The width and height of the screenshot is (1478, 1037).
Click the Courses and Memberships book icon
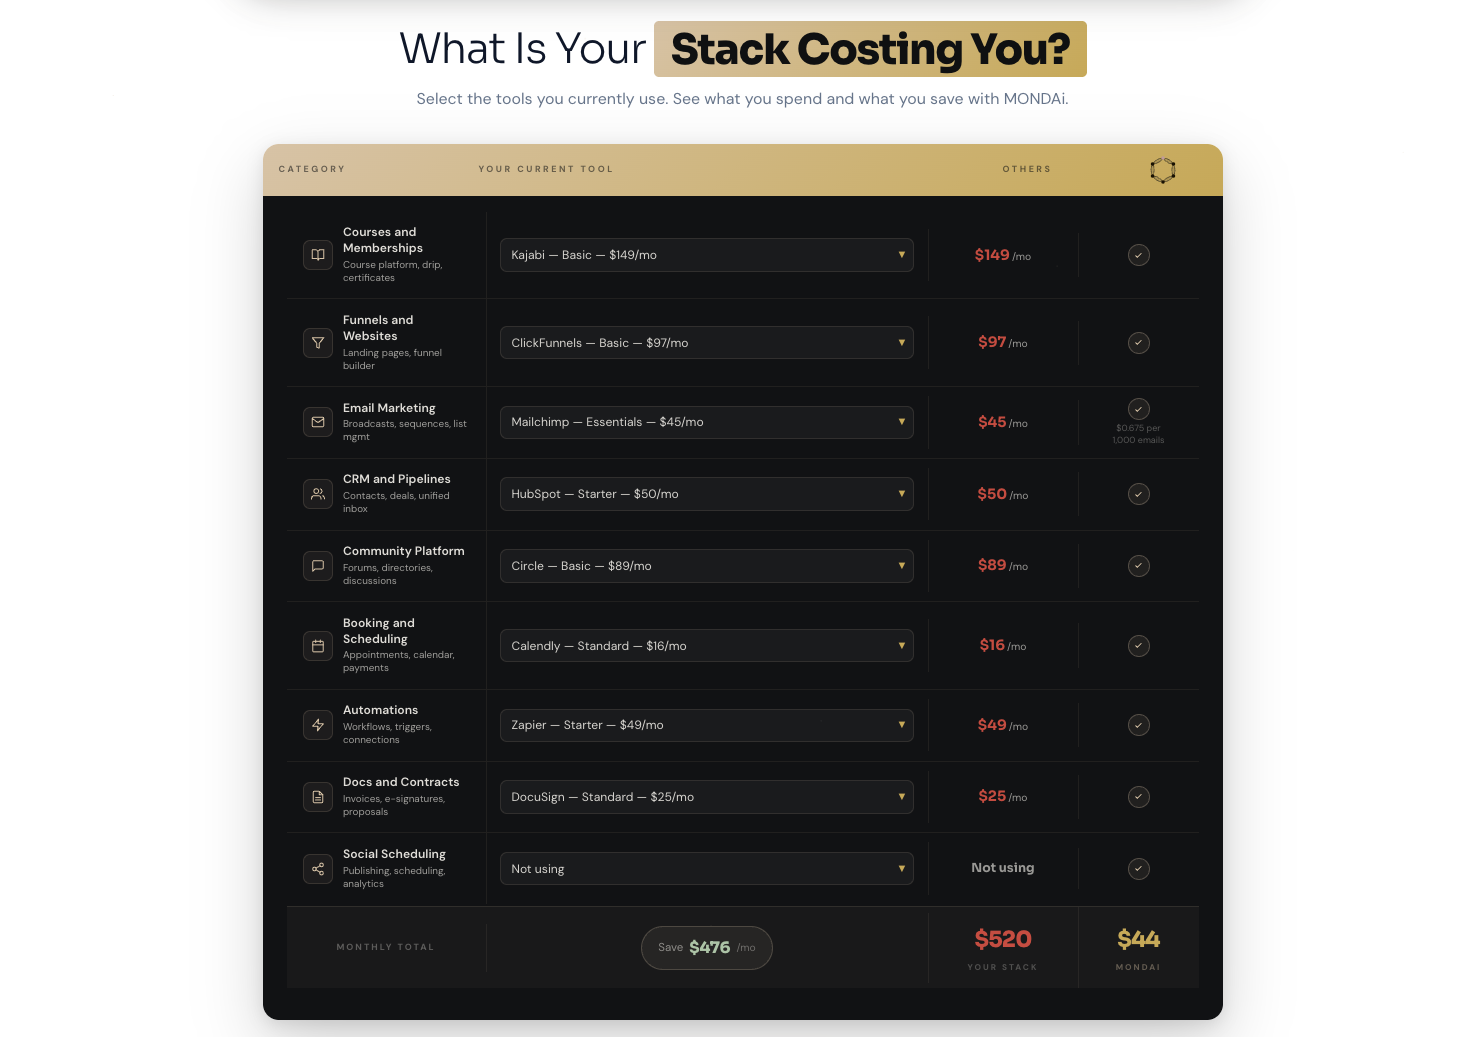click(318, 255)
